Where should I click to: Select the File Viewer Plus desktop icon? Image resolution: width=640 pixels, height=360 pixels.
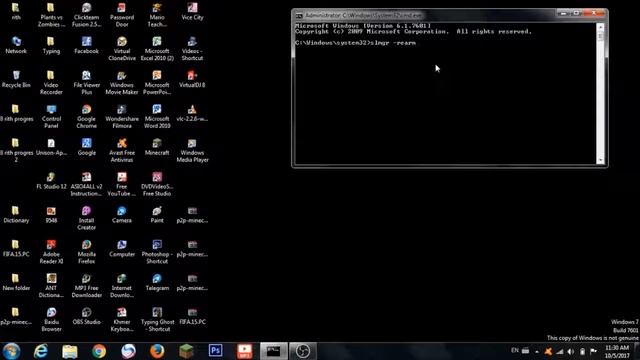[x=86, y=82]
